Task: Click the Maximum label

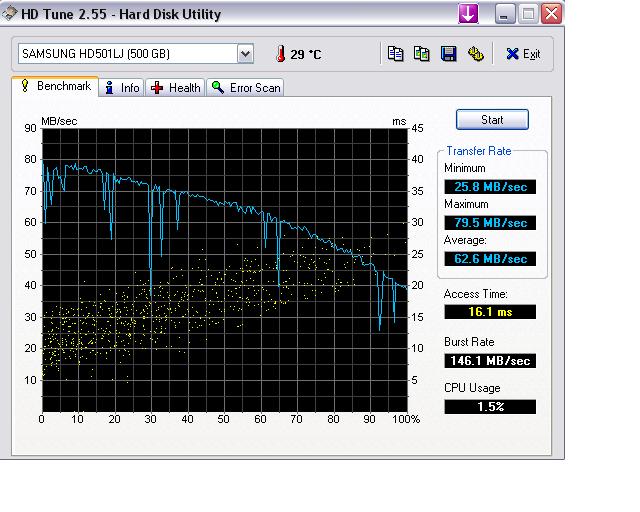Action: coord(466,204)
